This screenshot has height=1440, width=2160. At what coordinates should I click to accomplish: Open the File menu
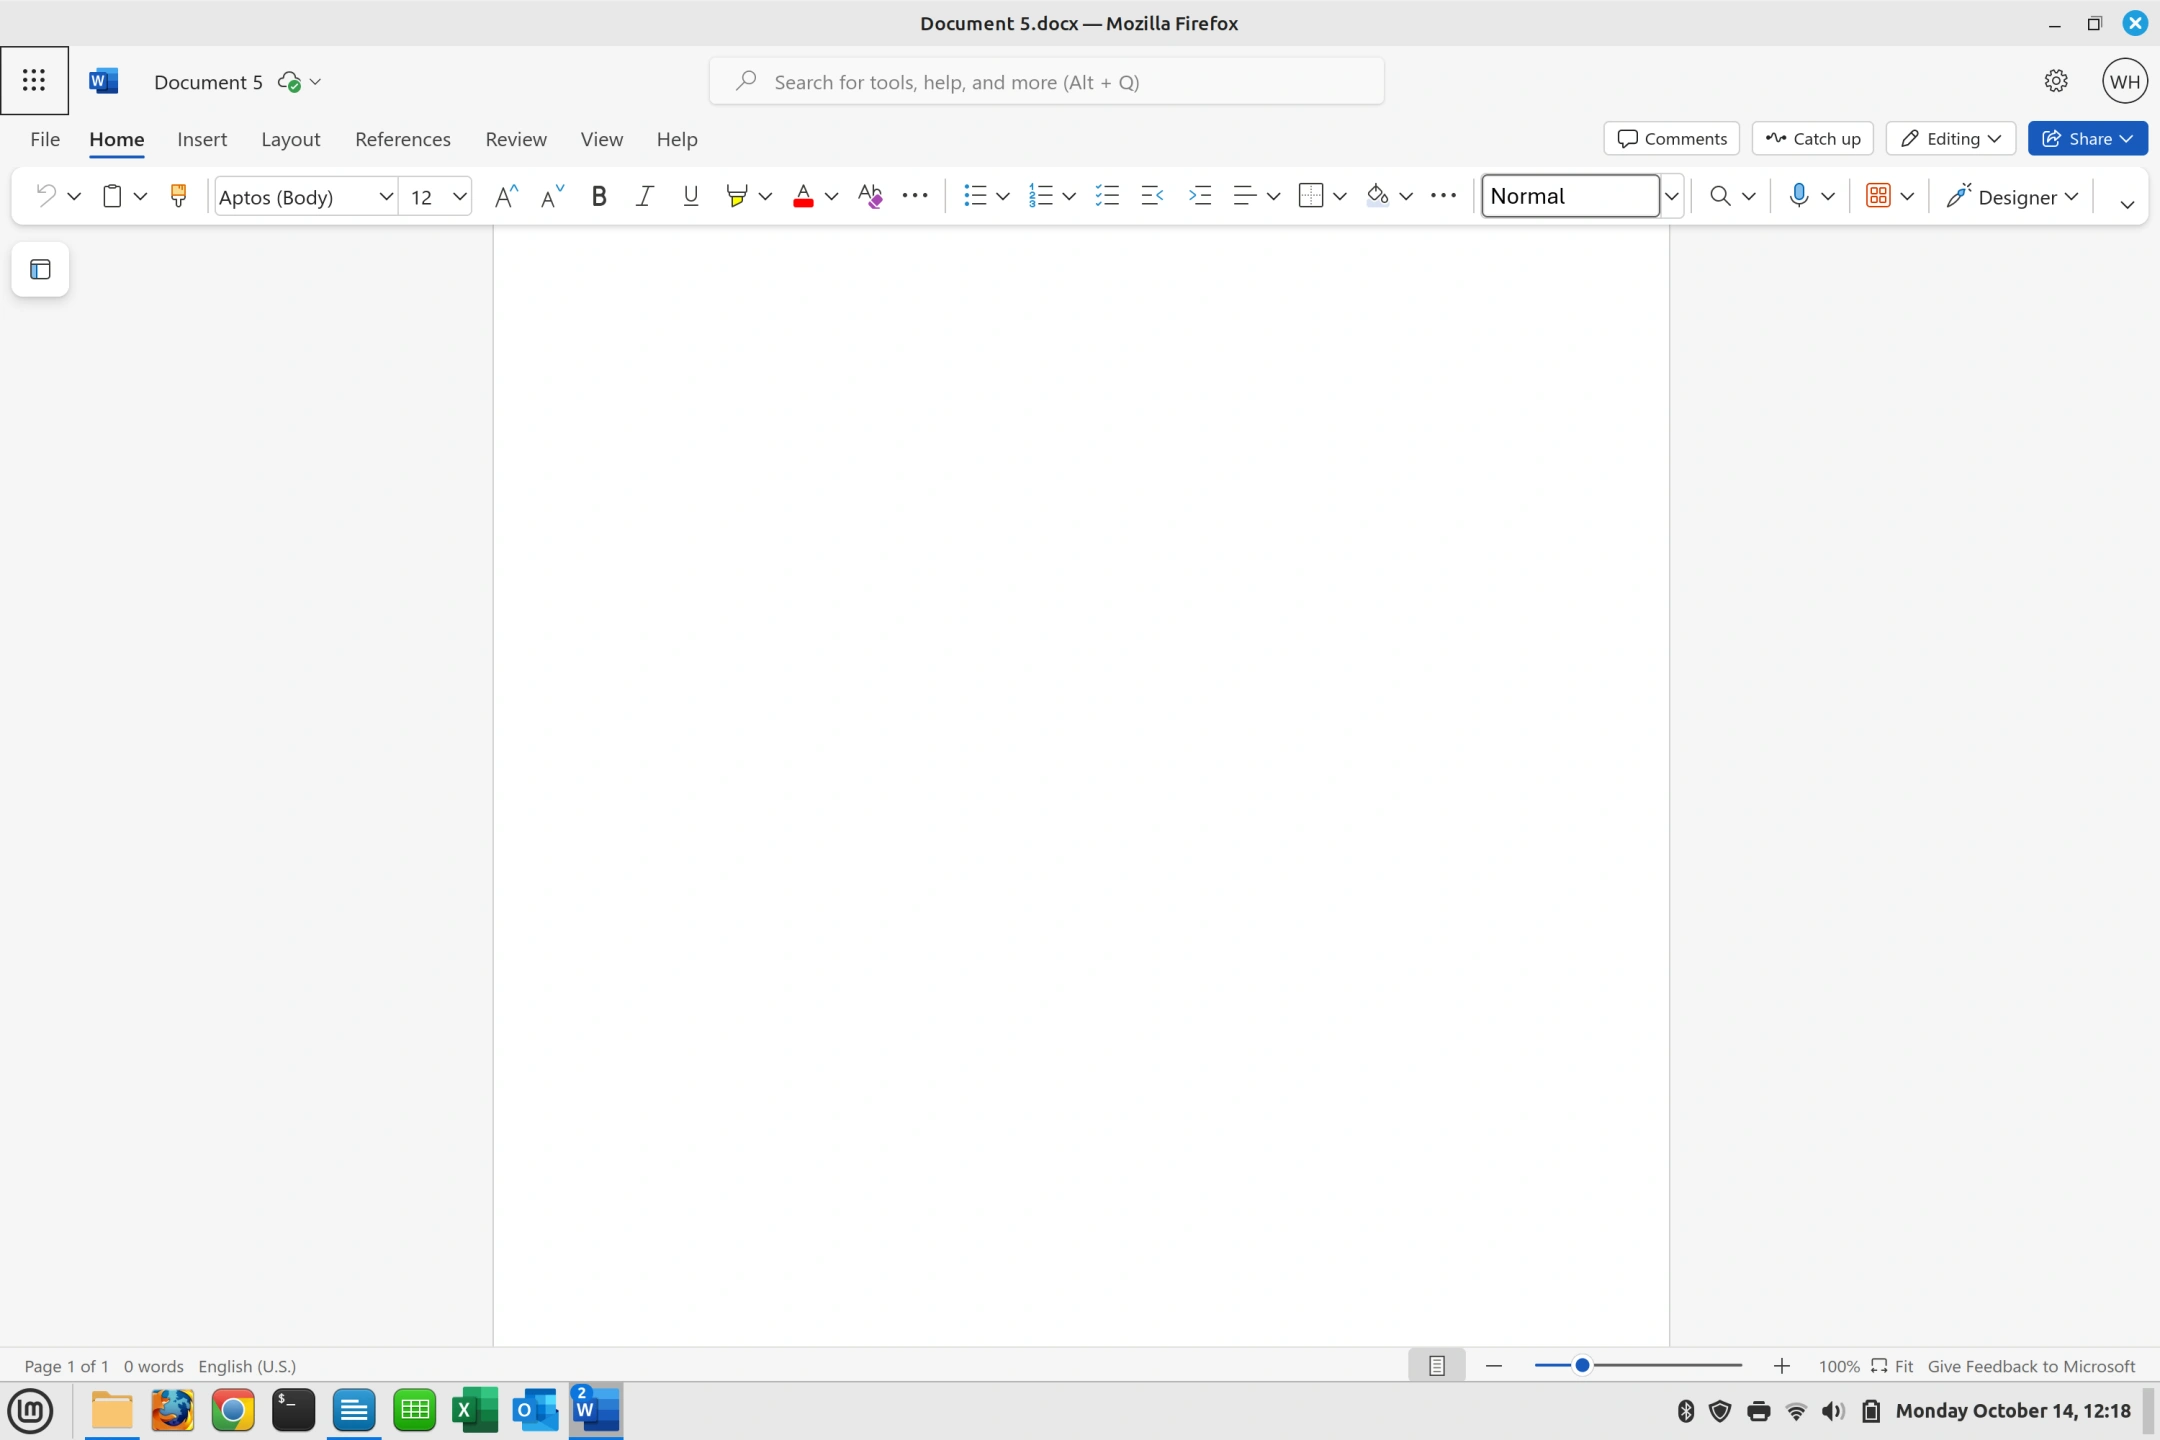click(x=45, y=139)
